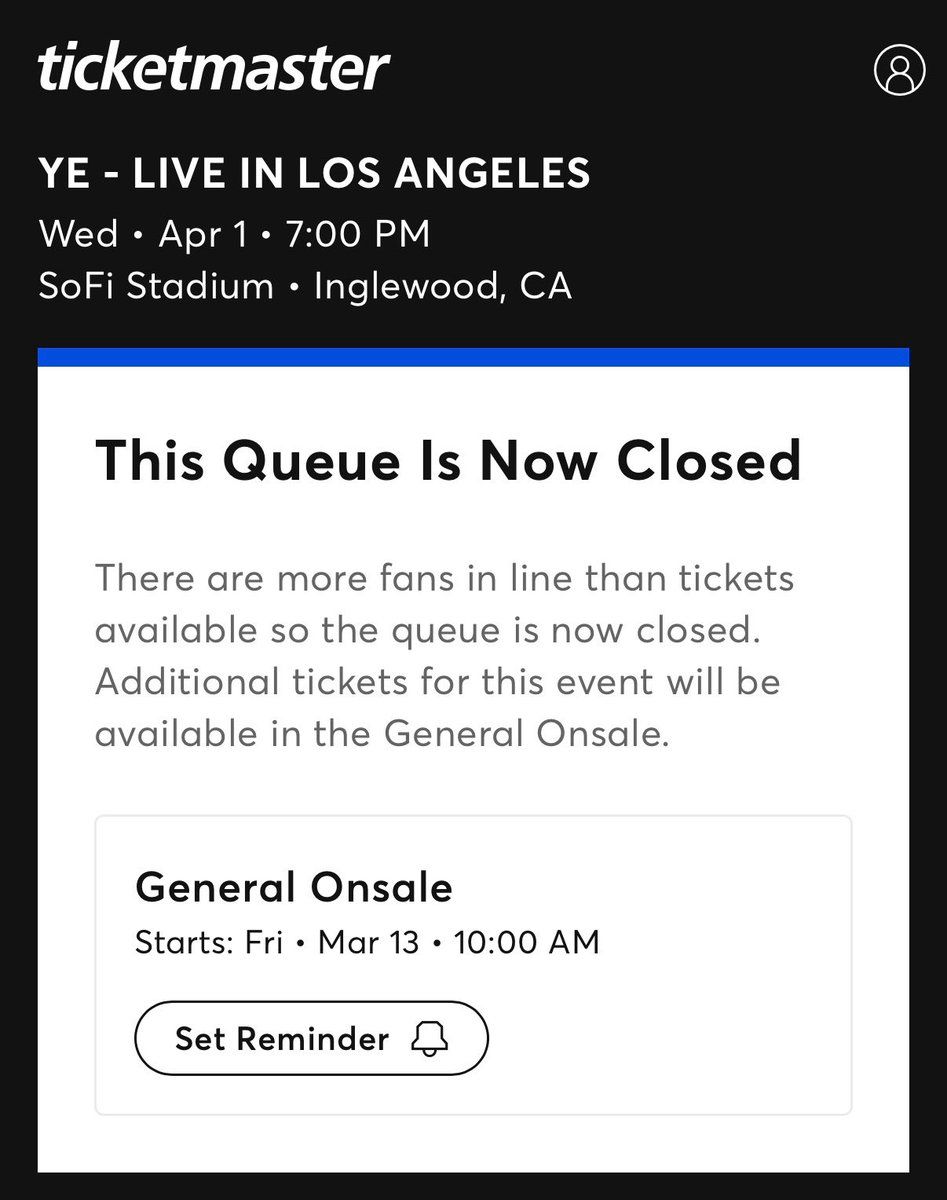This screenshot has width=947, height=1200.
Task: Click the Wed event day label
Action: (78, 234)
